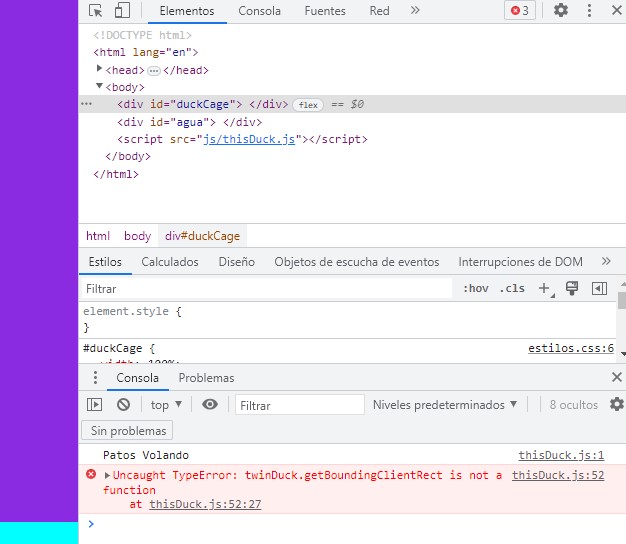The height and width of the screenshot is (544, 626).
Task: Select the html lang=en node
Action: pos(146,52)
